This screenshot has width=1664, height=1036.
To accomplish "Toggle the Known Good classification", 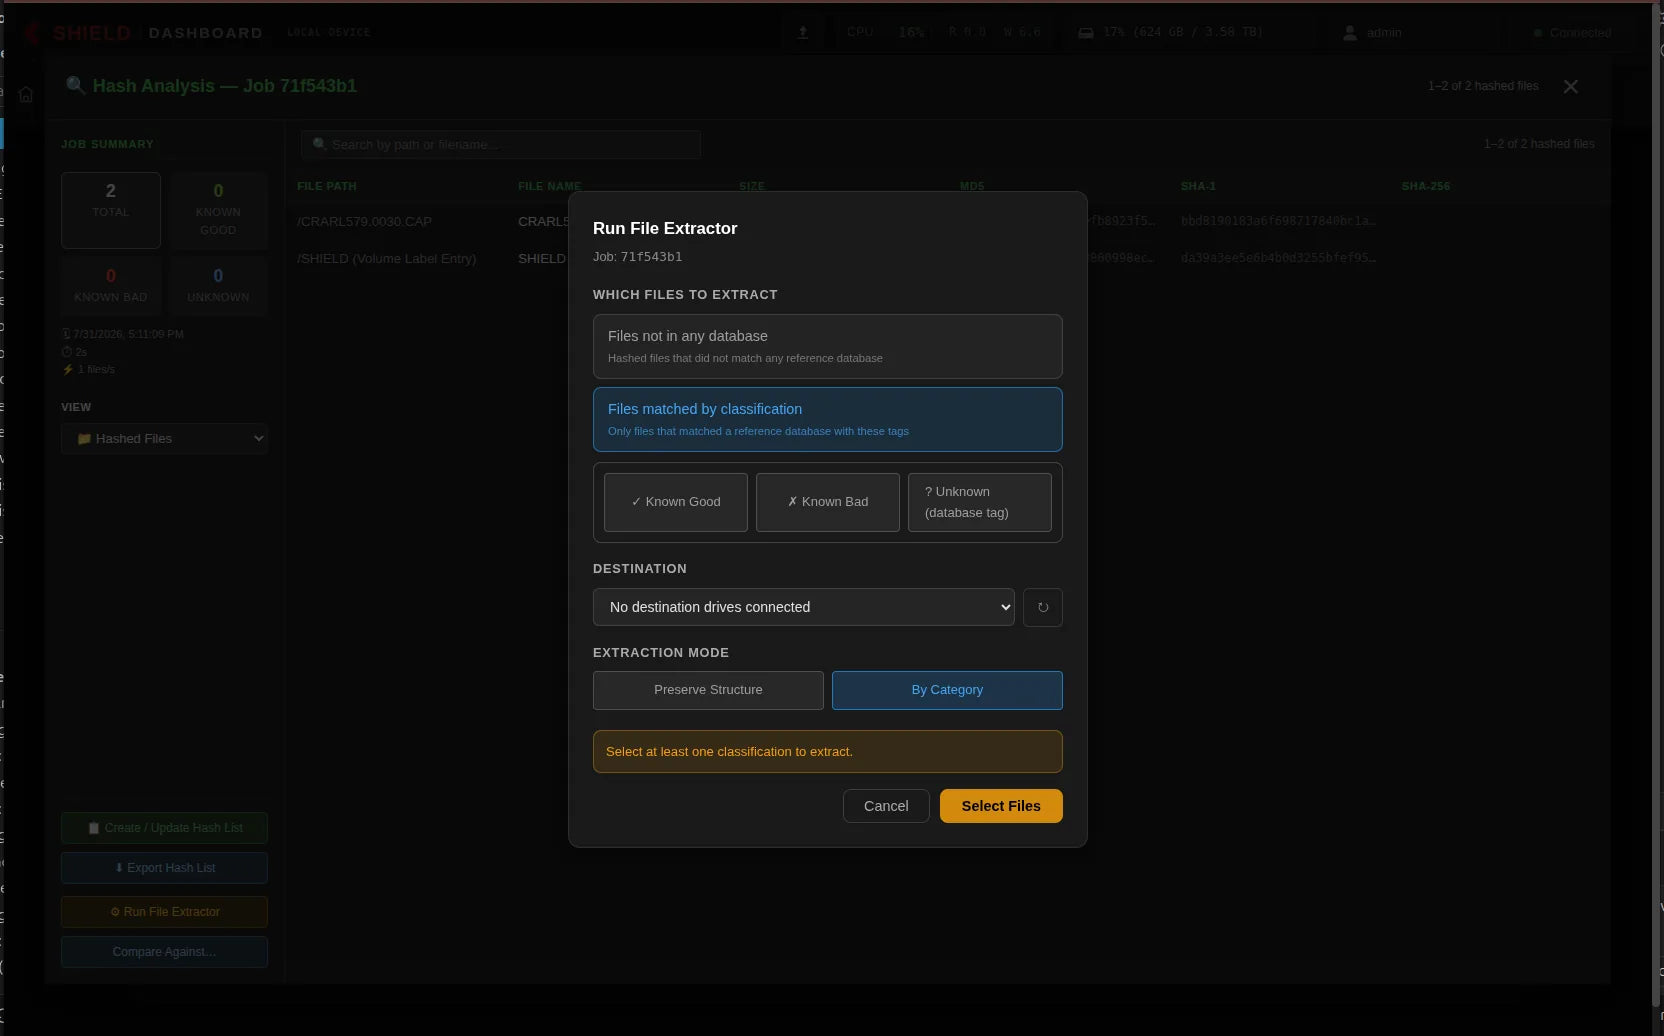I will [675, 502].
